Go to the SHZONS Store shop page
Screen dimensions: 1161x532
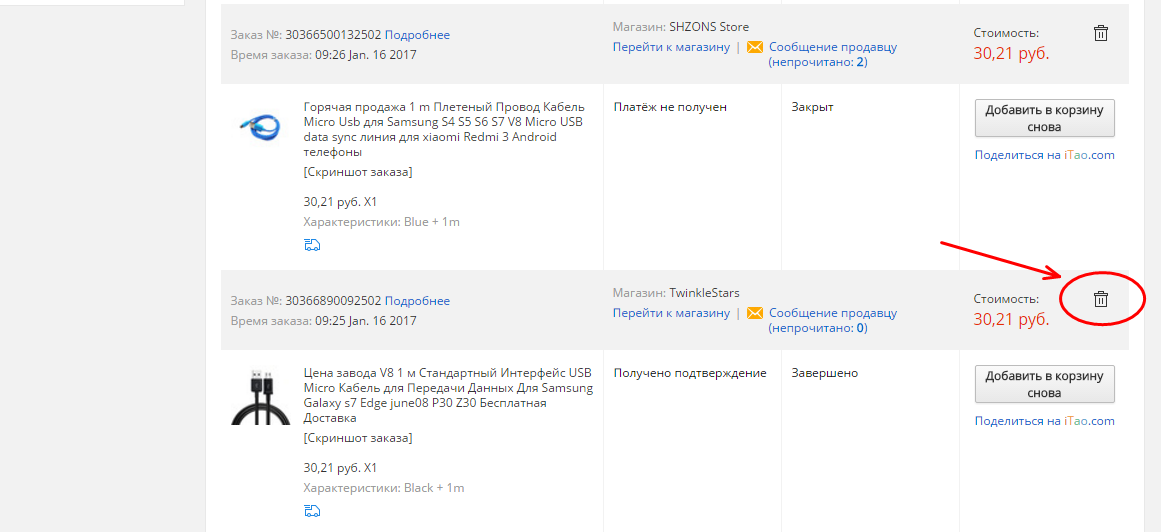click(671, 47)
